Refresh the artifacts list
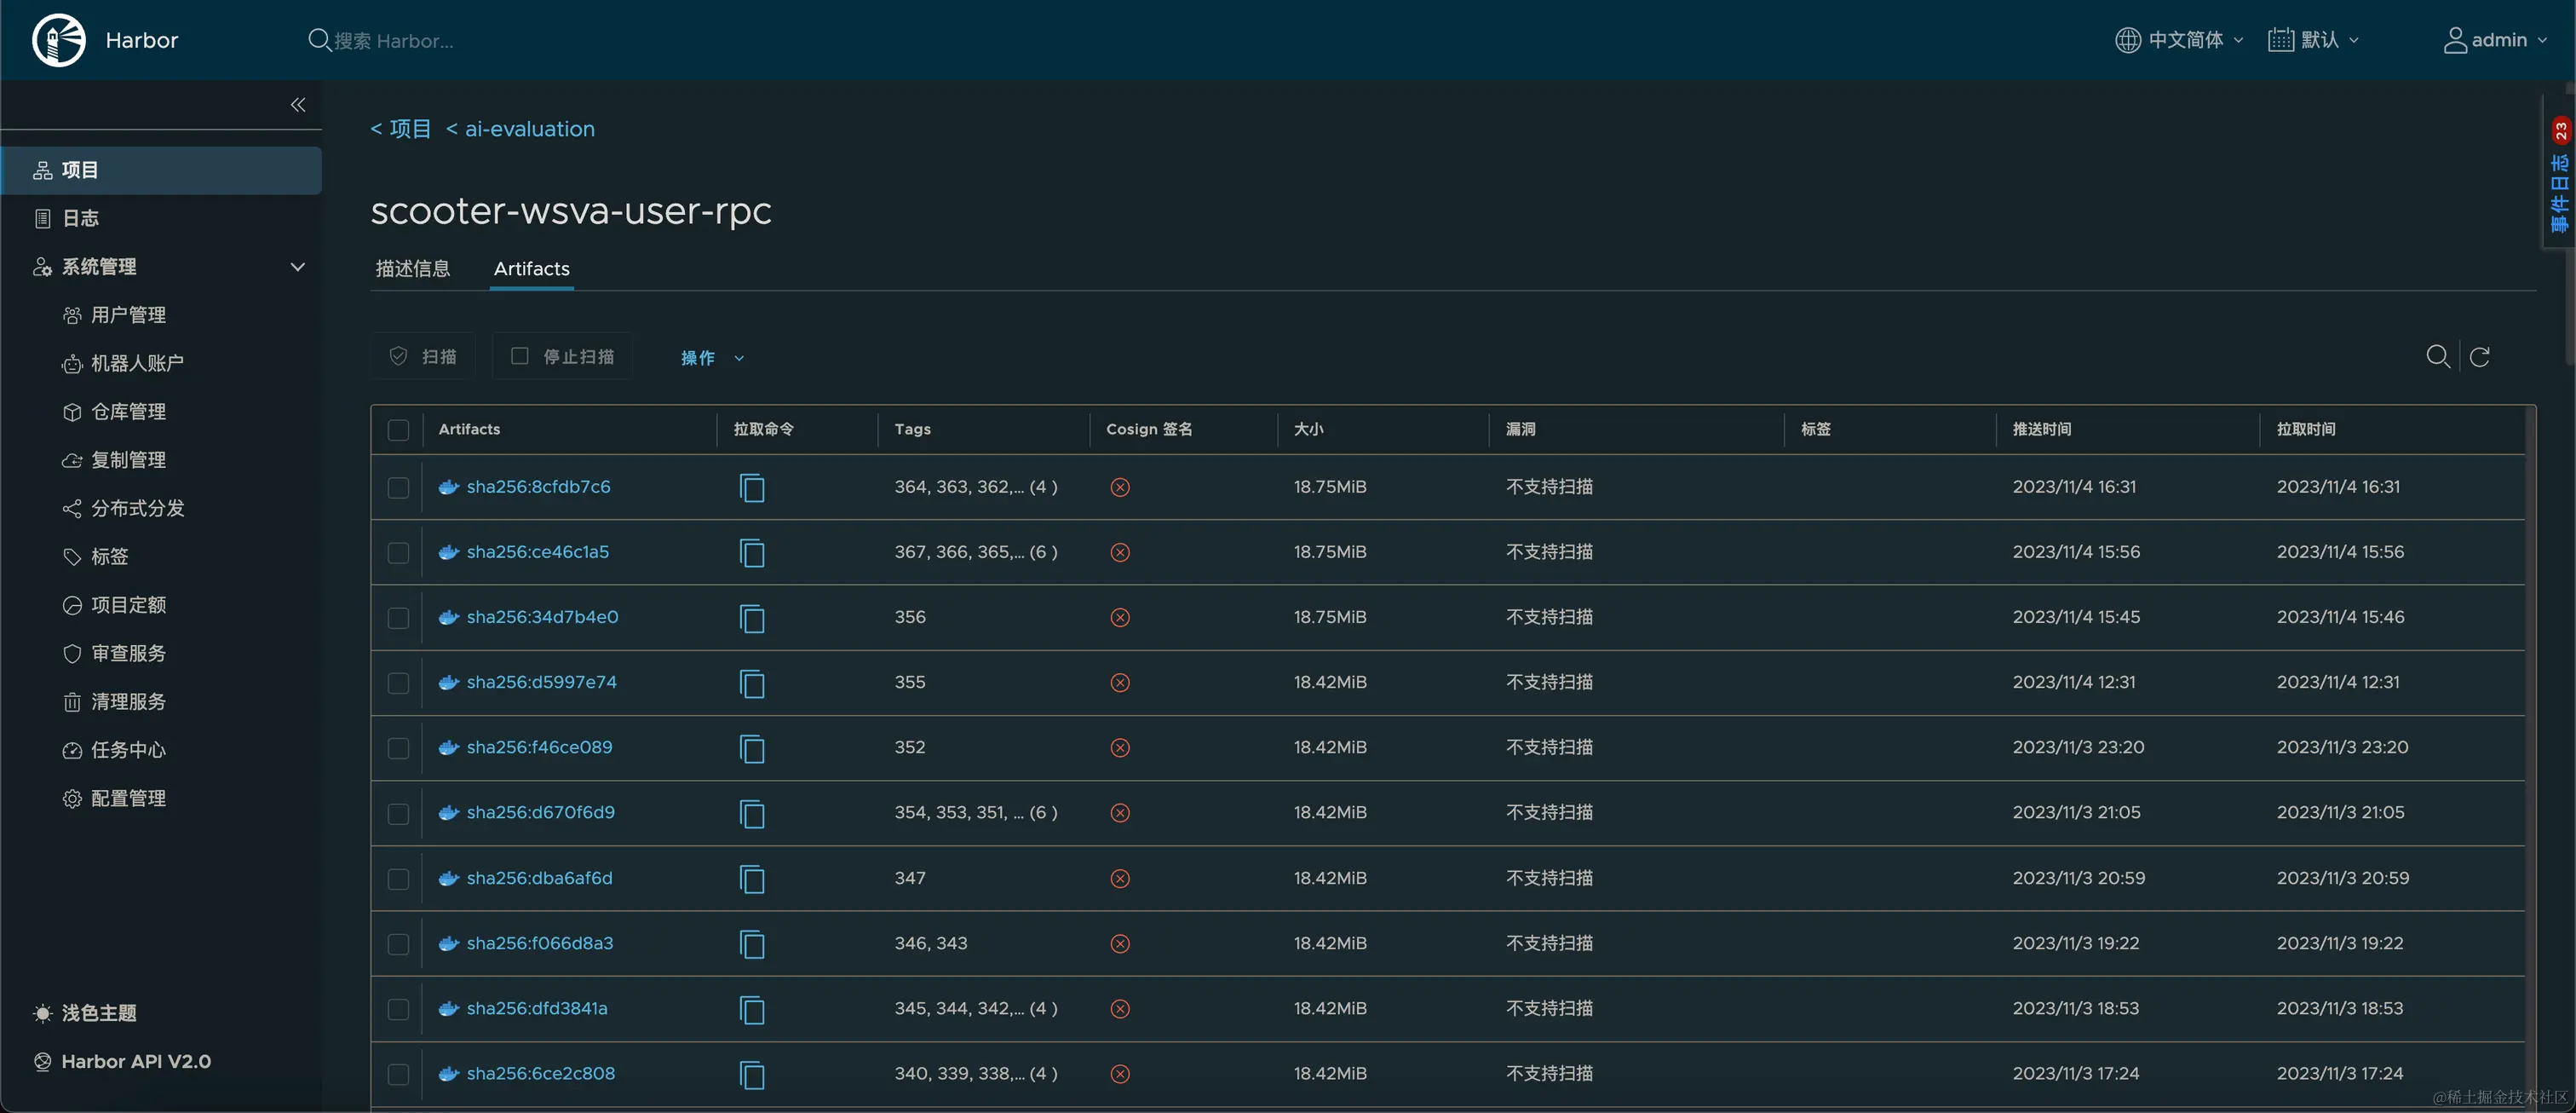This screenshot has height=1113, width=2576. [x=2481, y=356]
